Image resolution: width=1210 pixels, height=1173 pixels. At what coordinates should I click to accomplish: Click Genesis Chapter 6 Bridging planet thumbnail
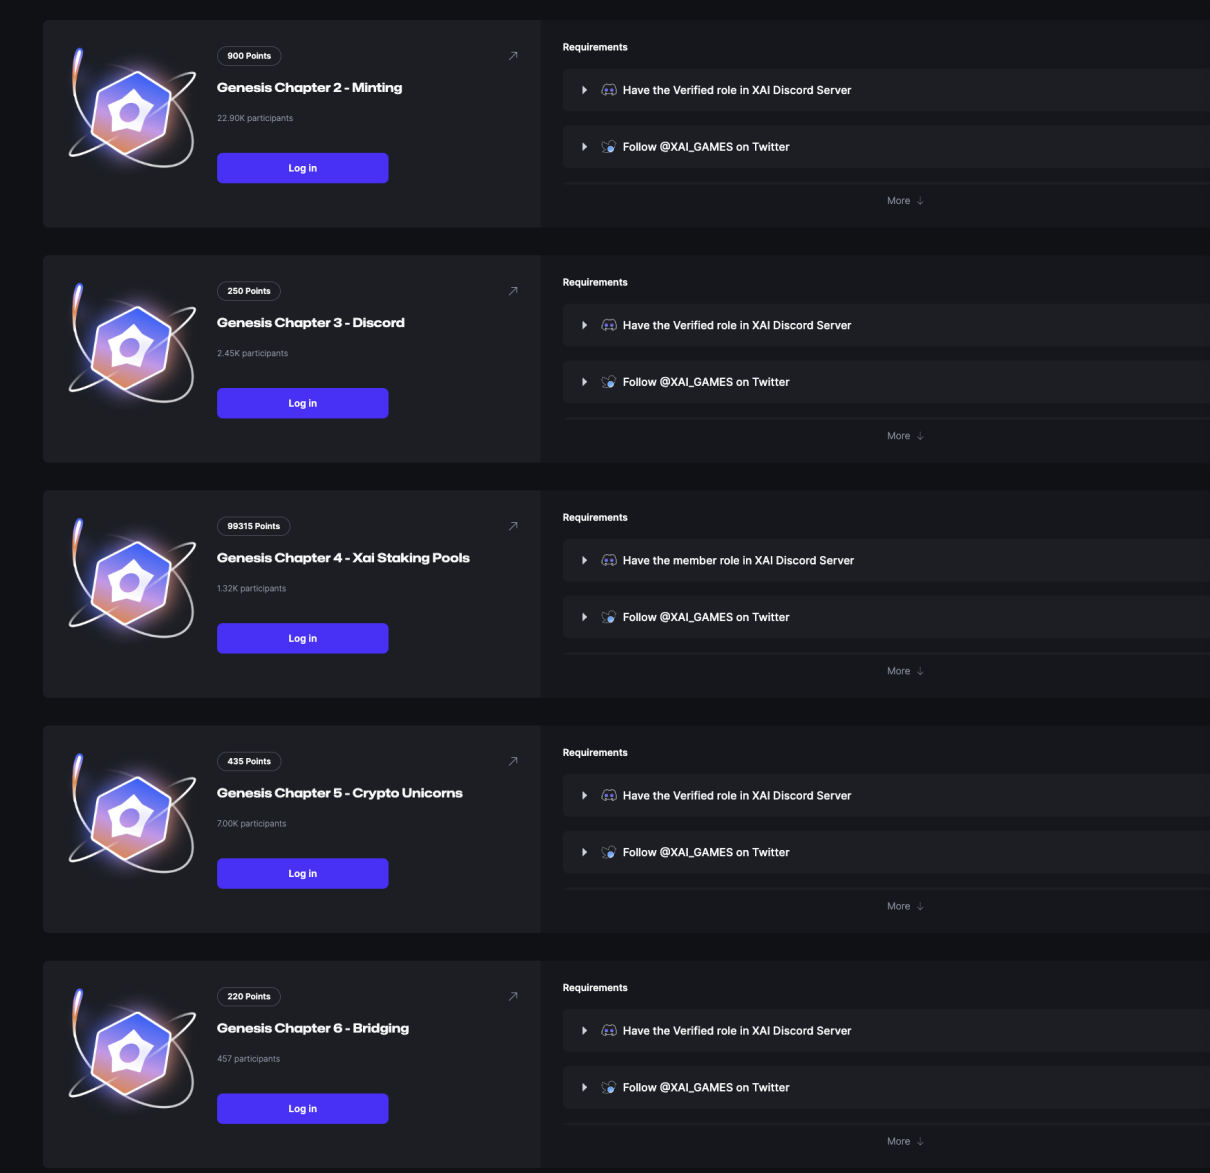pyautogui.click(x=131, y=1049)
